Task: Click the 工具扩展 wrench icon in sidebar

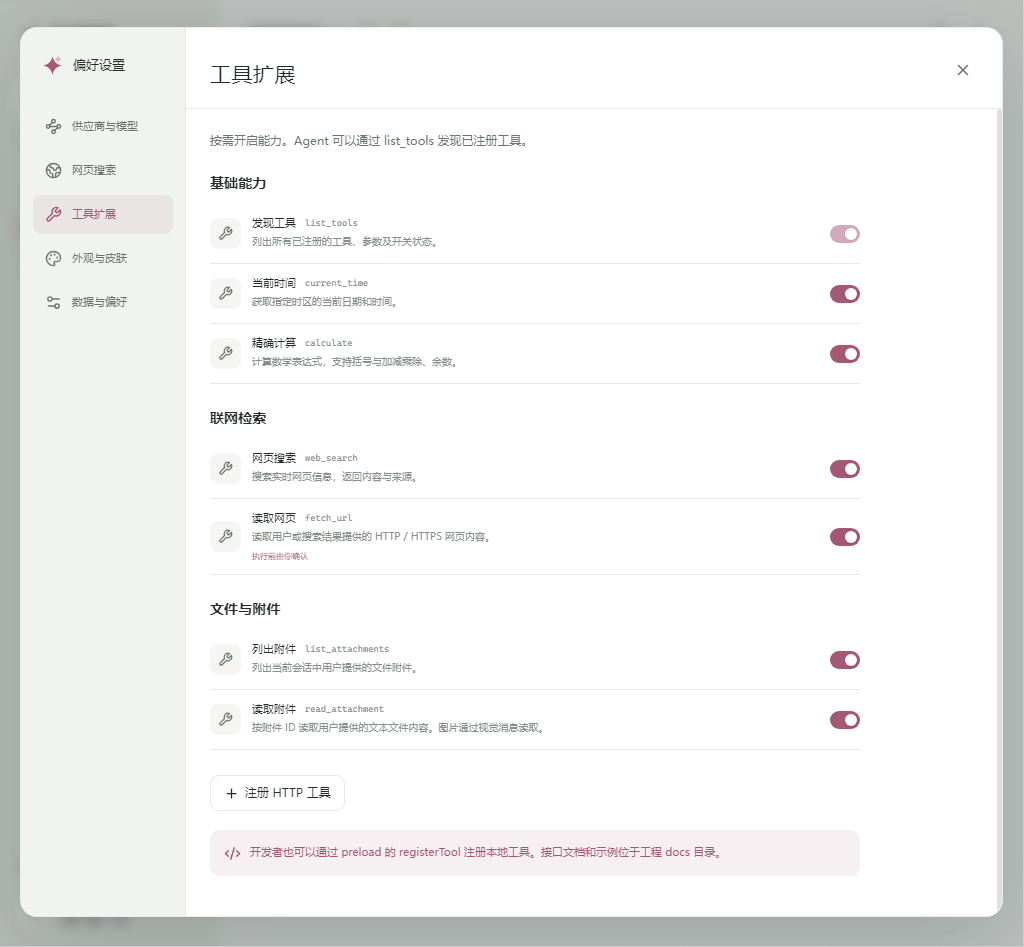Action: coord(54,214)
